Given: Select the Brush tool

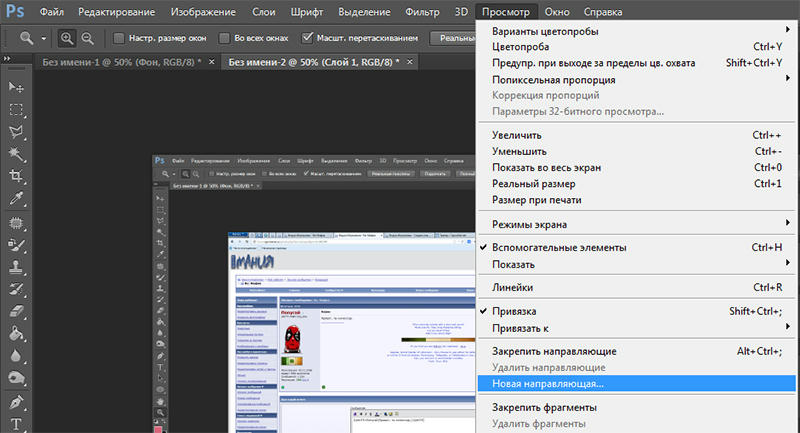Looking at the screenshot, I should pyautogui.click(x=16, y=245).
